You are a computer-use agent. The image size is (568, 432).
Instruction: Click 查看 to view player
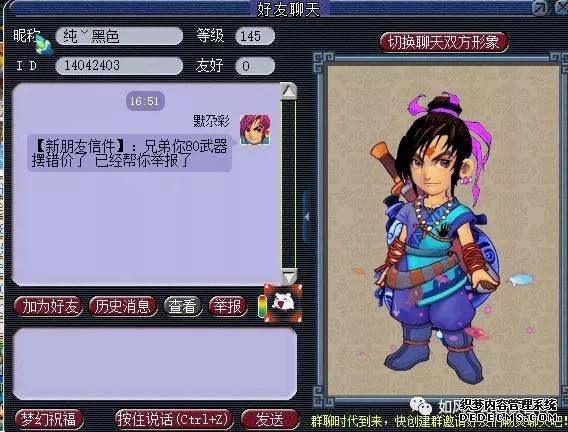[x=183, y=307]
